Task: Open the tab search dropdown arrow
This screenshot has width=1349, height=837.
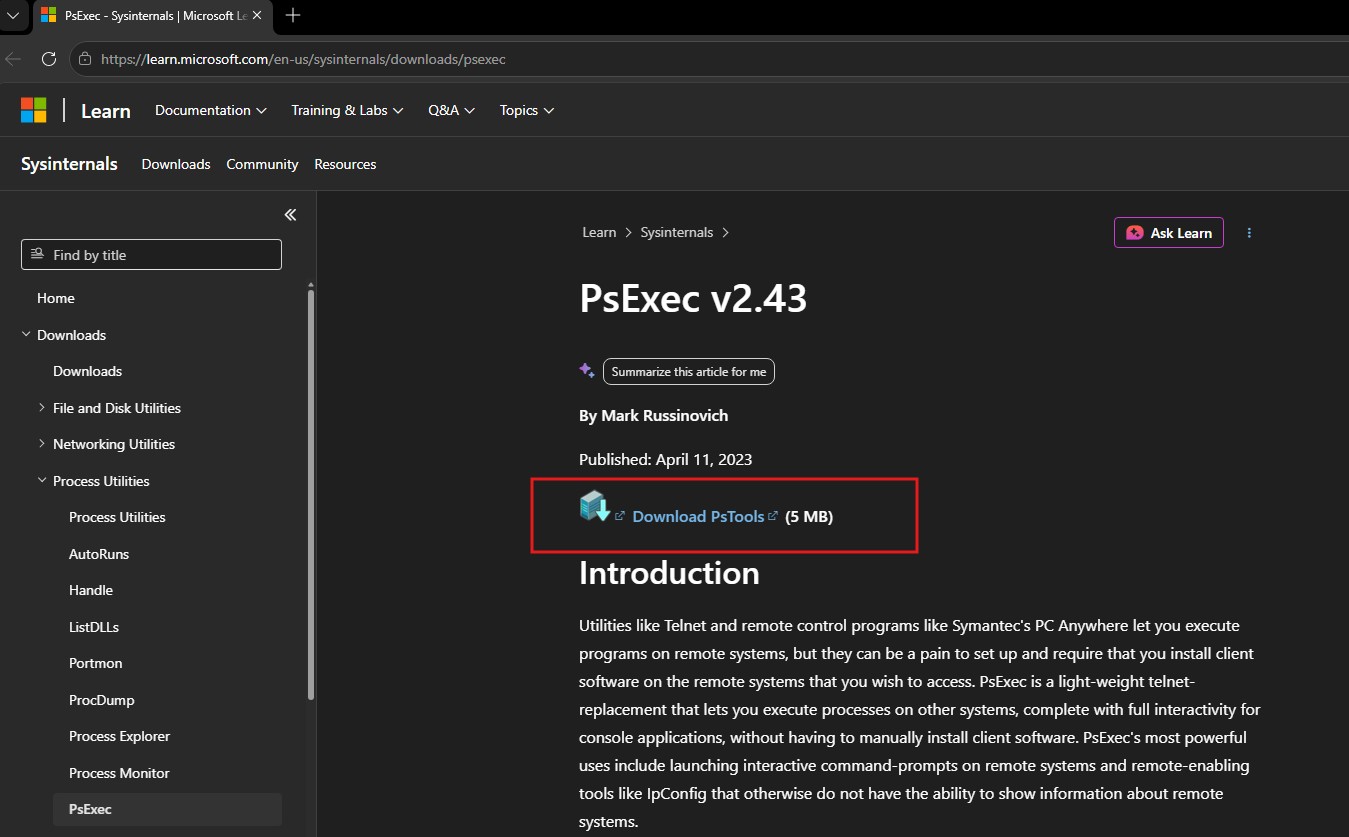Action: pyautogui.click(x=13, y=15)
